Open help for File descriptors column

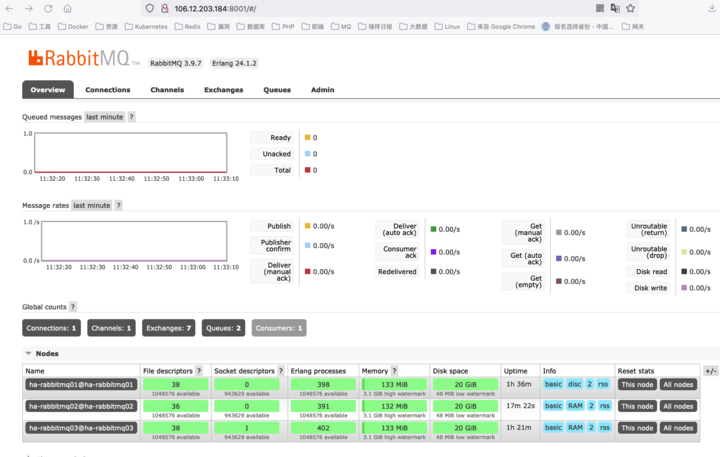click(x=199, y=371)
